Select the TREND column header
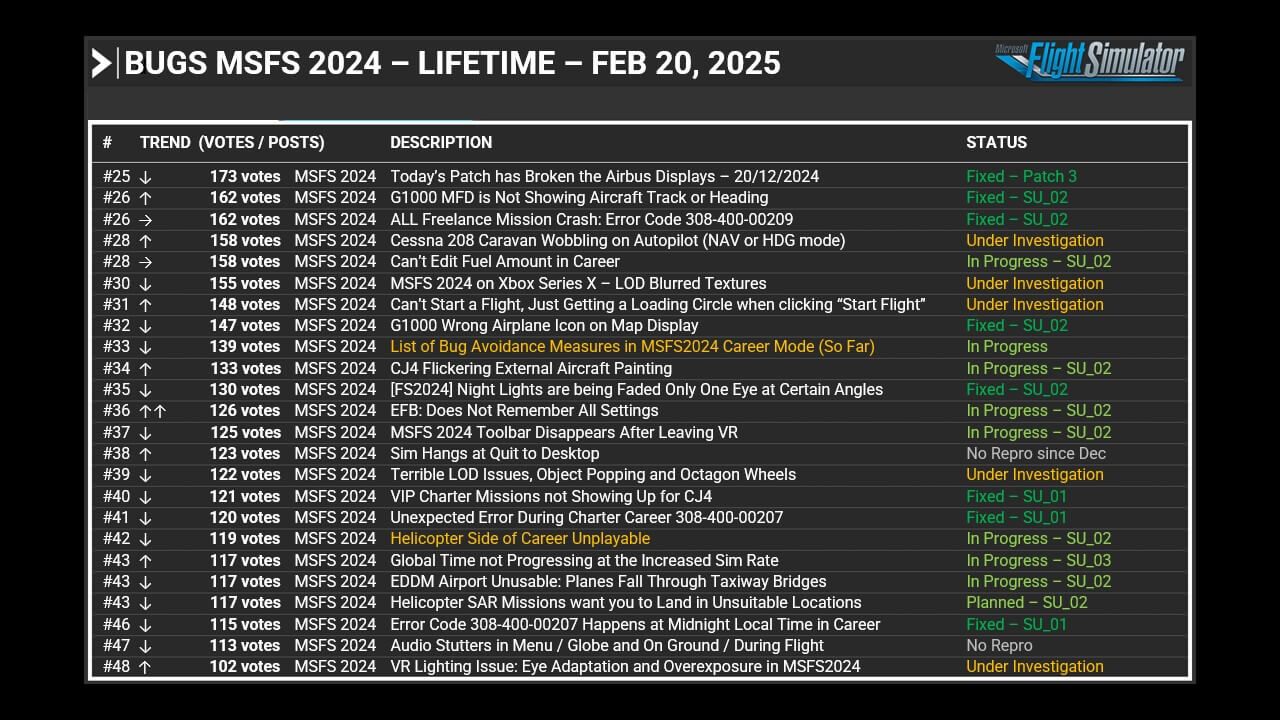 click(165, 143)
